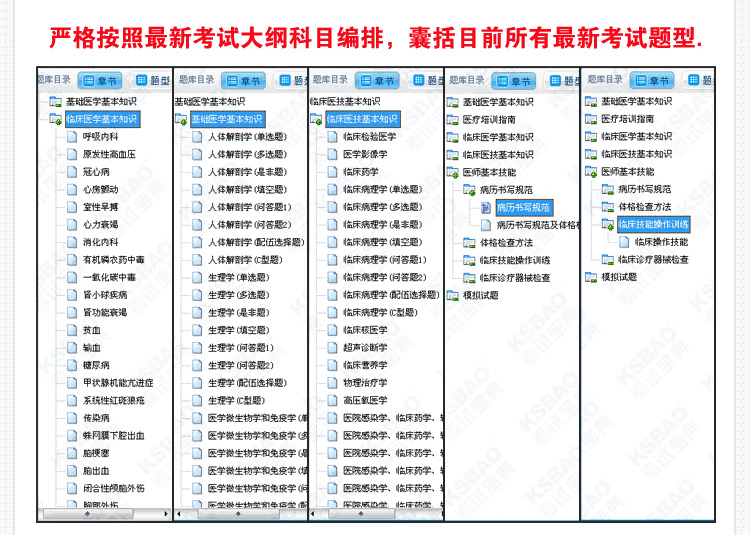
Task: Select 蛛网膜下腔出血 in the list
Action: point(113,436)
